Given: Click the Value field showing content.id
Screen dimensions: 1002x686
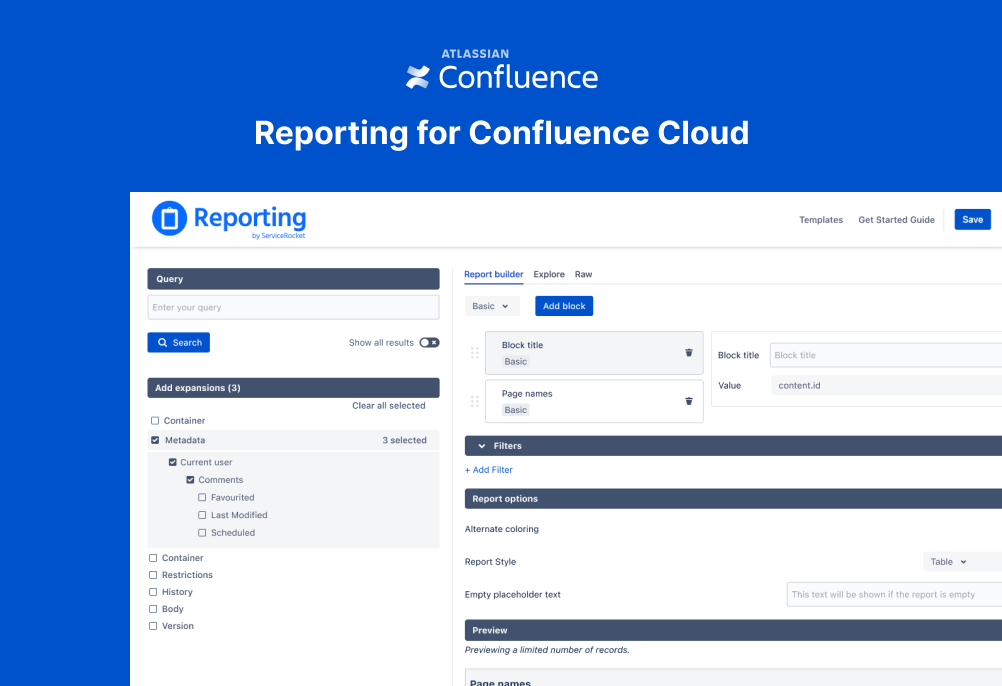Looking at the screenshot, I should (887, 386).
